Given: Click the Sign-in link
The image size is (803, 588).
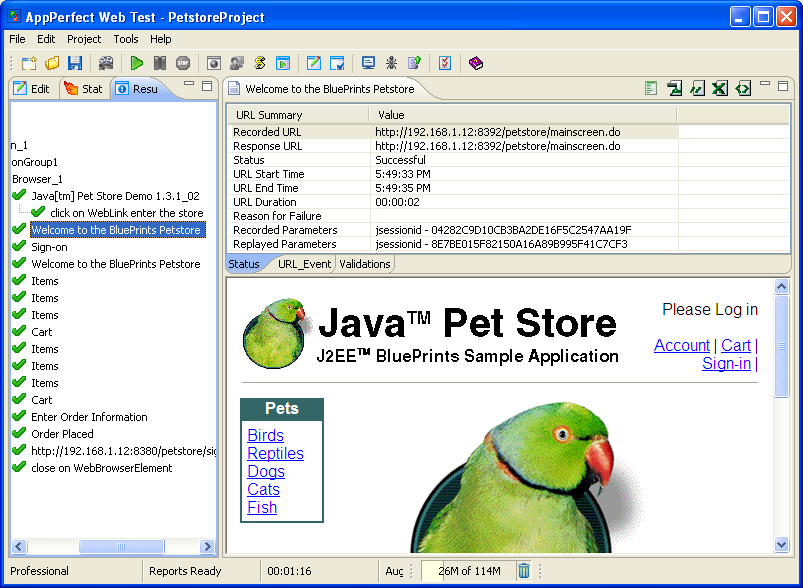Looking at the screenshot, I should [x=726, y=364].
